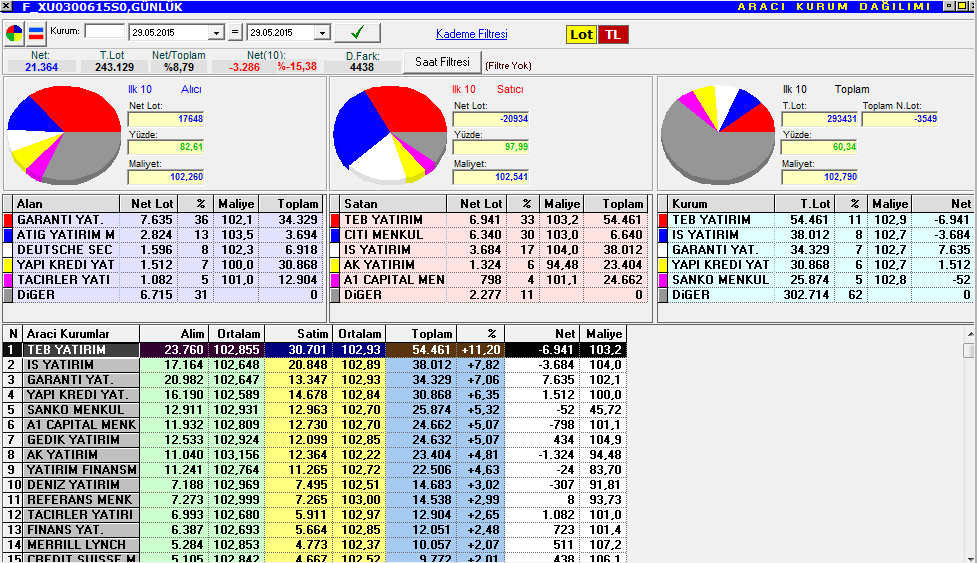Open the start date dropdown
Image resolution: width=977 pixels, height=563 pixels.
[x=216, y=32]
